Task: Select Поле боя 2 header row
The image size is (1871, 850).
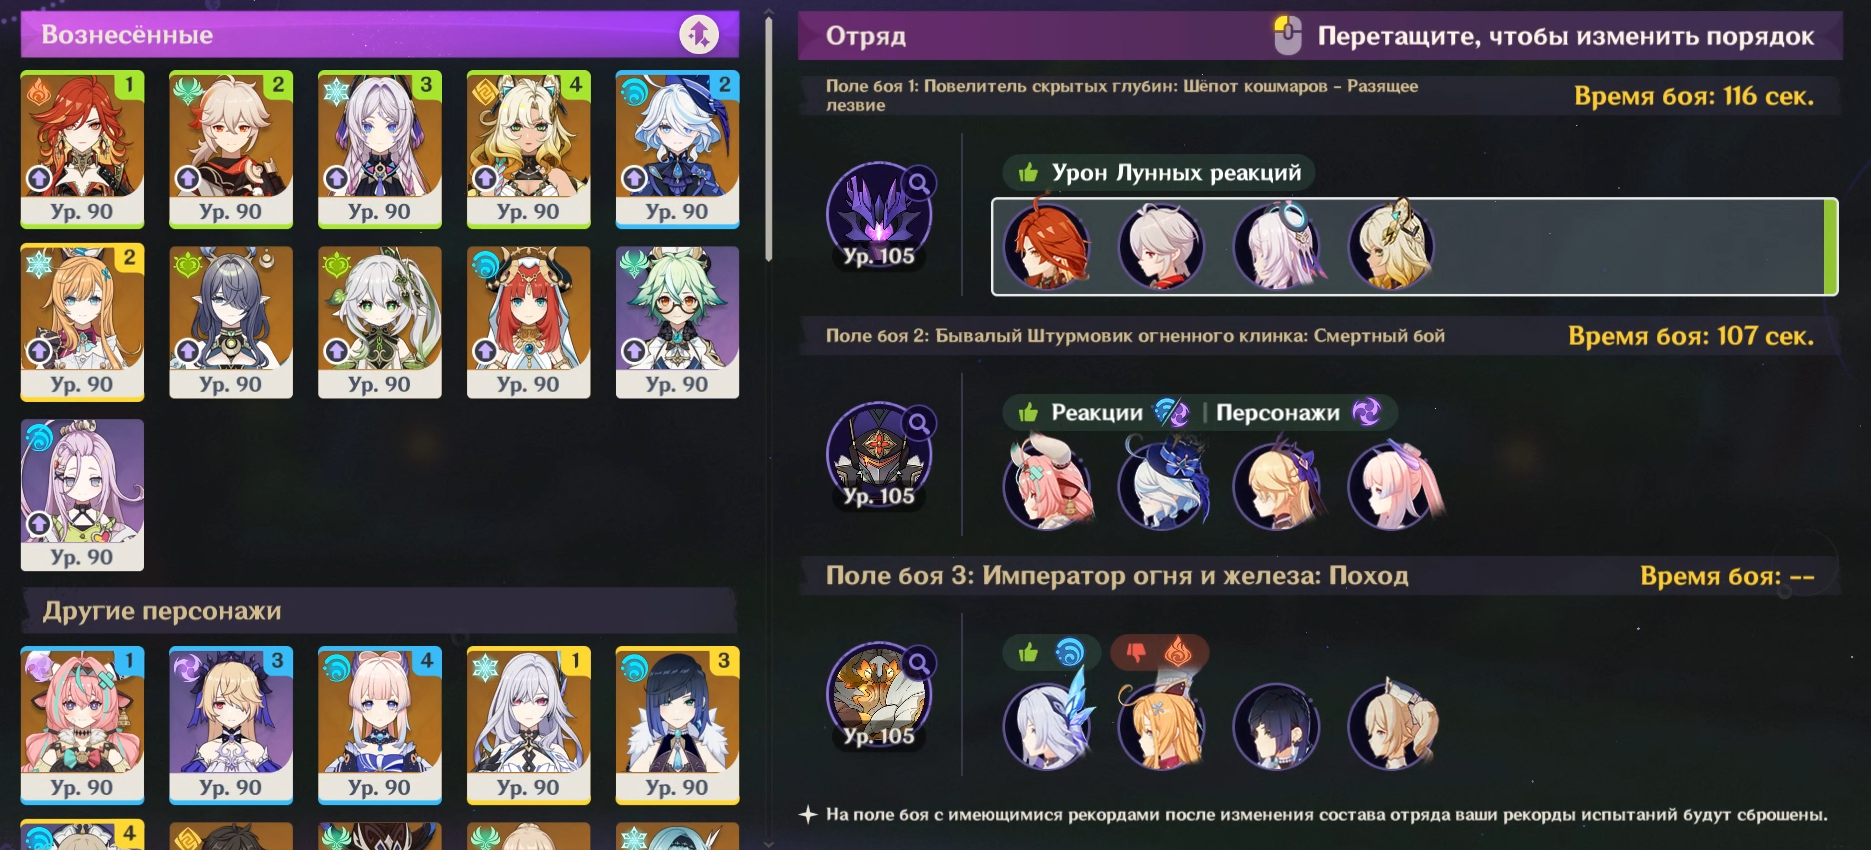Action: point(1319,336)
